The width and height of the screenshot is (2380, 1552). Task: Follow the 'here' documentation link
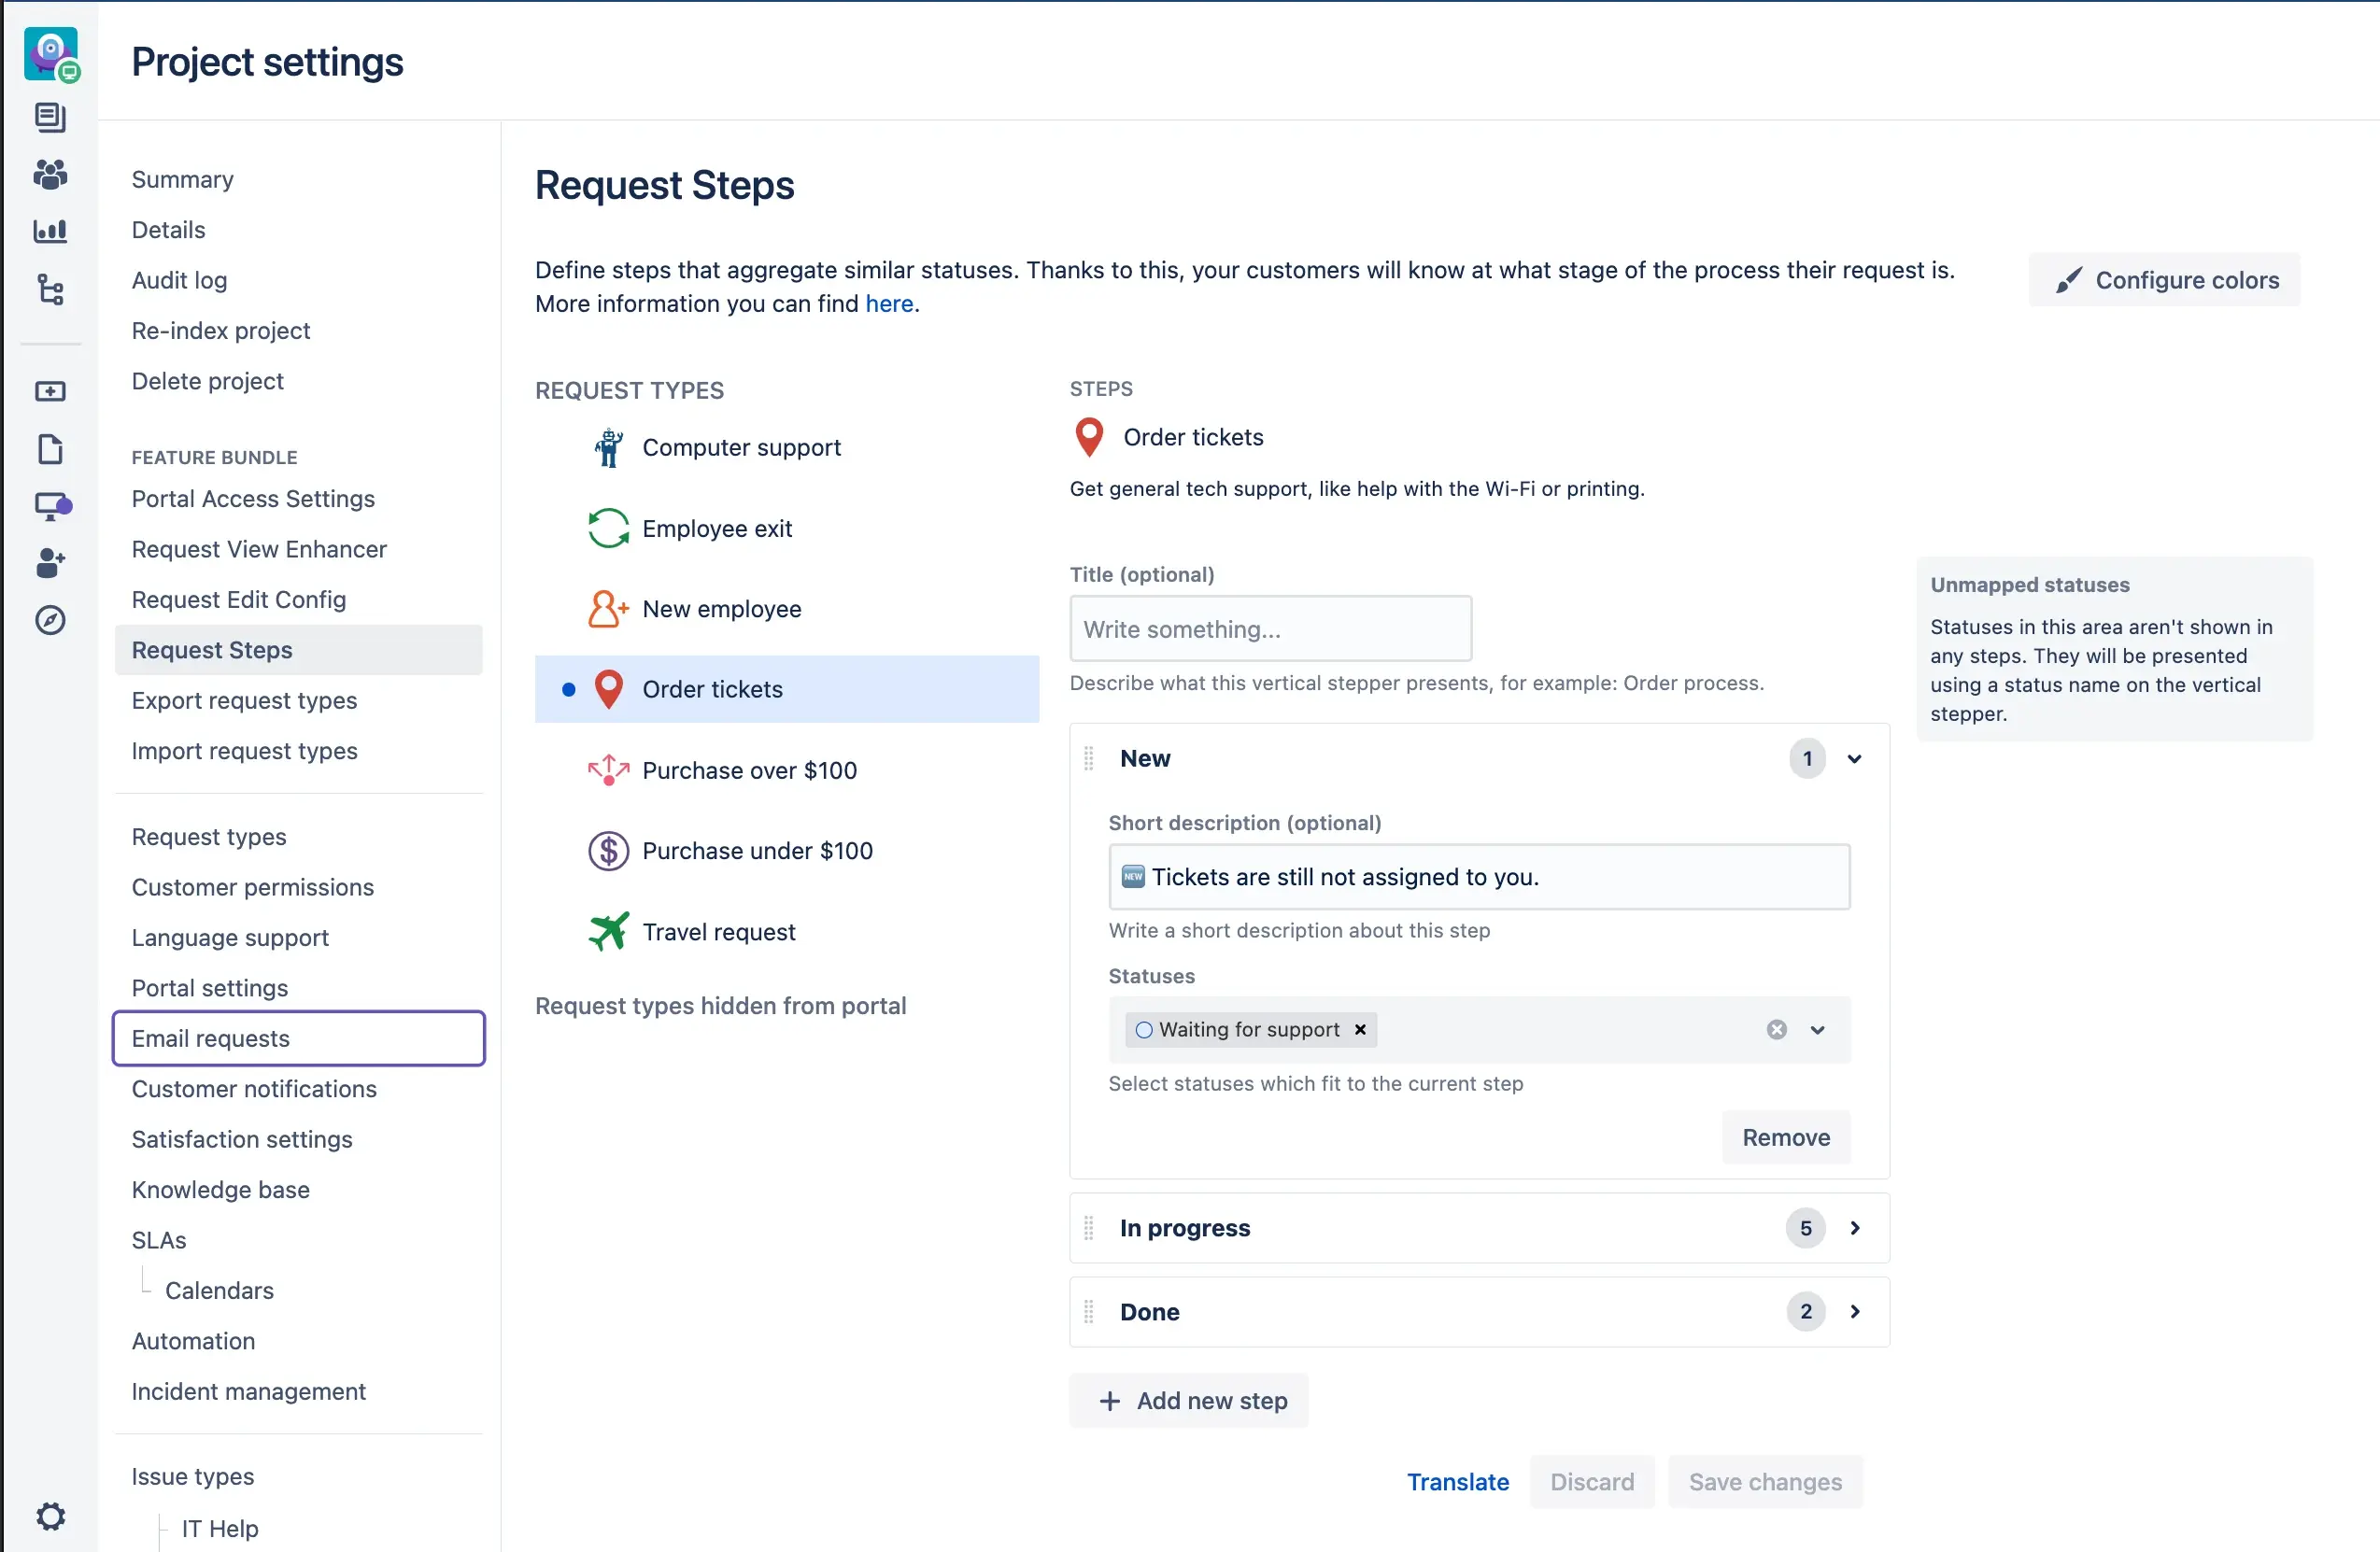coord(888,303)
